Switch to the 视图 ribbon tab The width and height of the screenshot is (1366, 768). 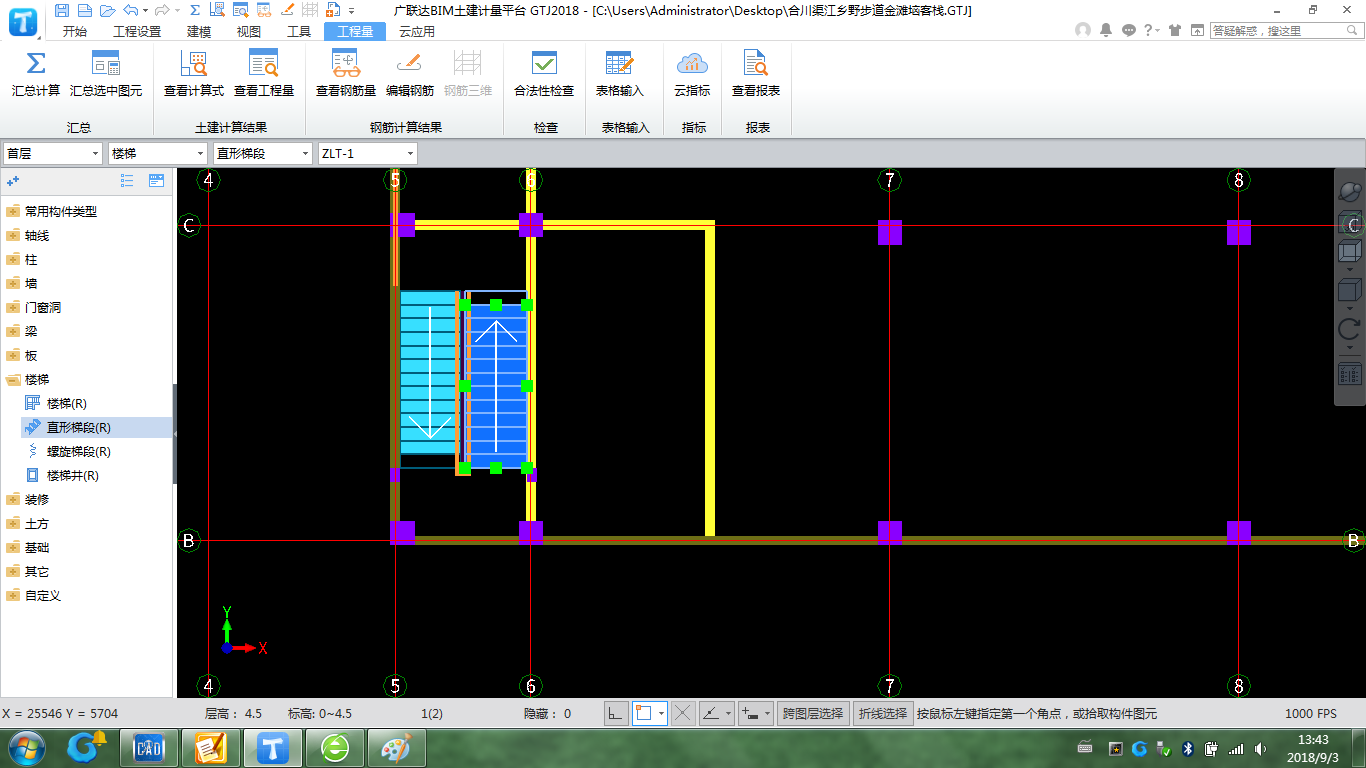pos(249,31)
